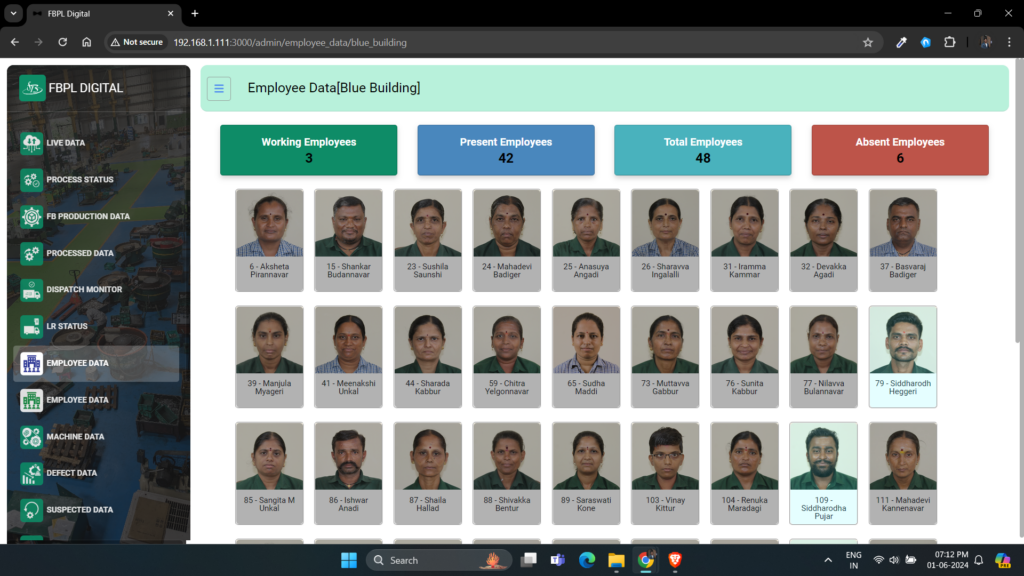Viewport: 1024px width, 576px height.
Task: Open Live Data in sidebar
Action: pyautogui.click(x=65, y=142)
